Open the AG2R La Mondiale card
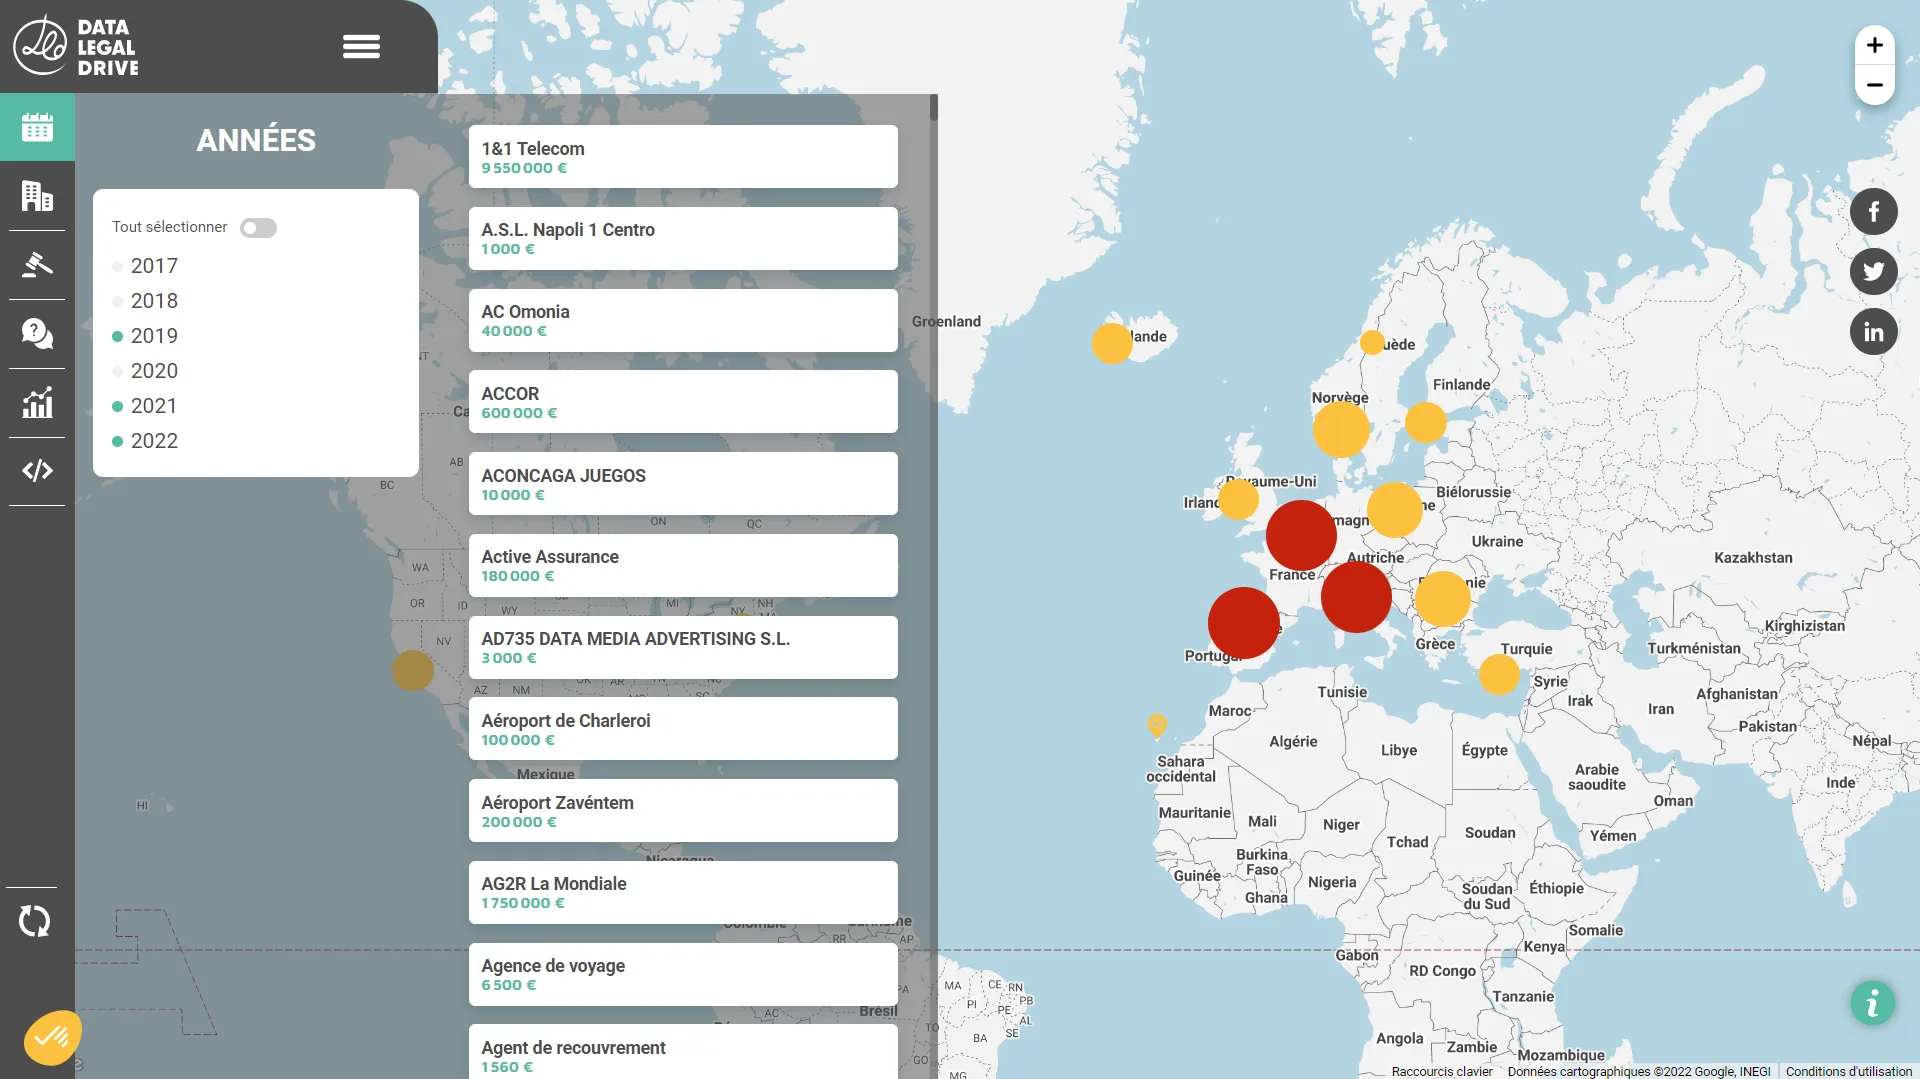 coord(683,892)
